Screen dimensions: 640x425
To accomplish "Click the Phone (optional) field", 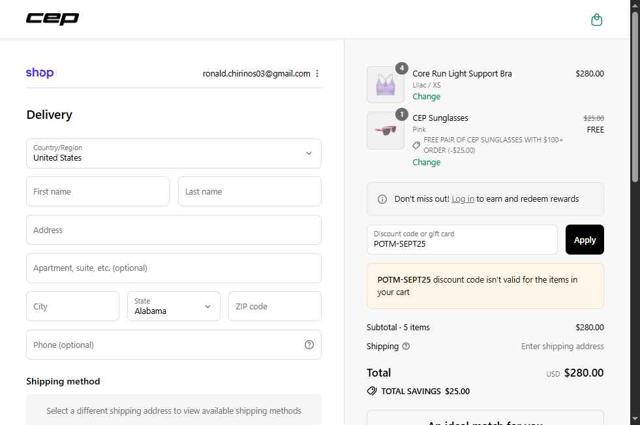I will (174, 345).
